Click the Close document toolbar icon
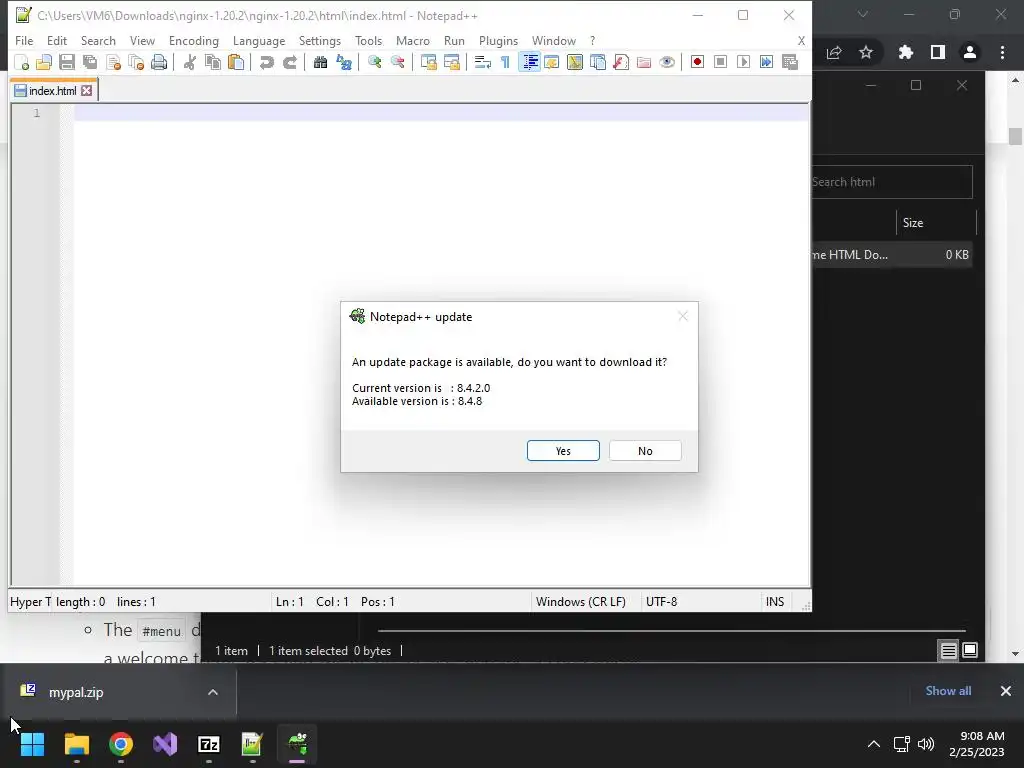 [x=113, y=62]
